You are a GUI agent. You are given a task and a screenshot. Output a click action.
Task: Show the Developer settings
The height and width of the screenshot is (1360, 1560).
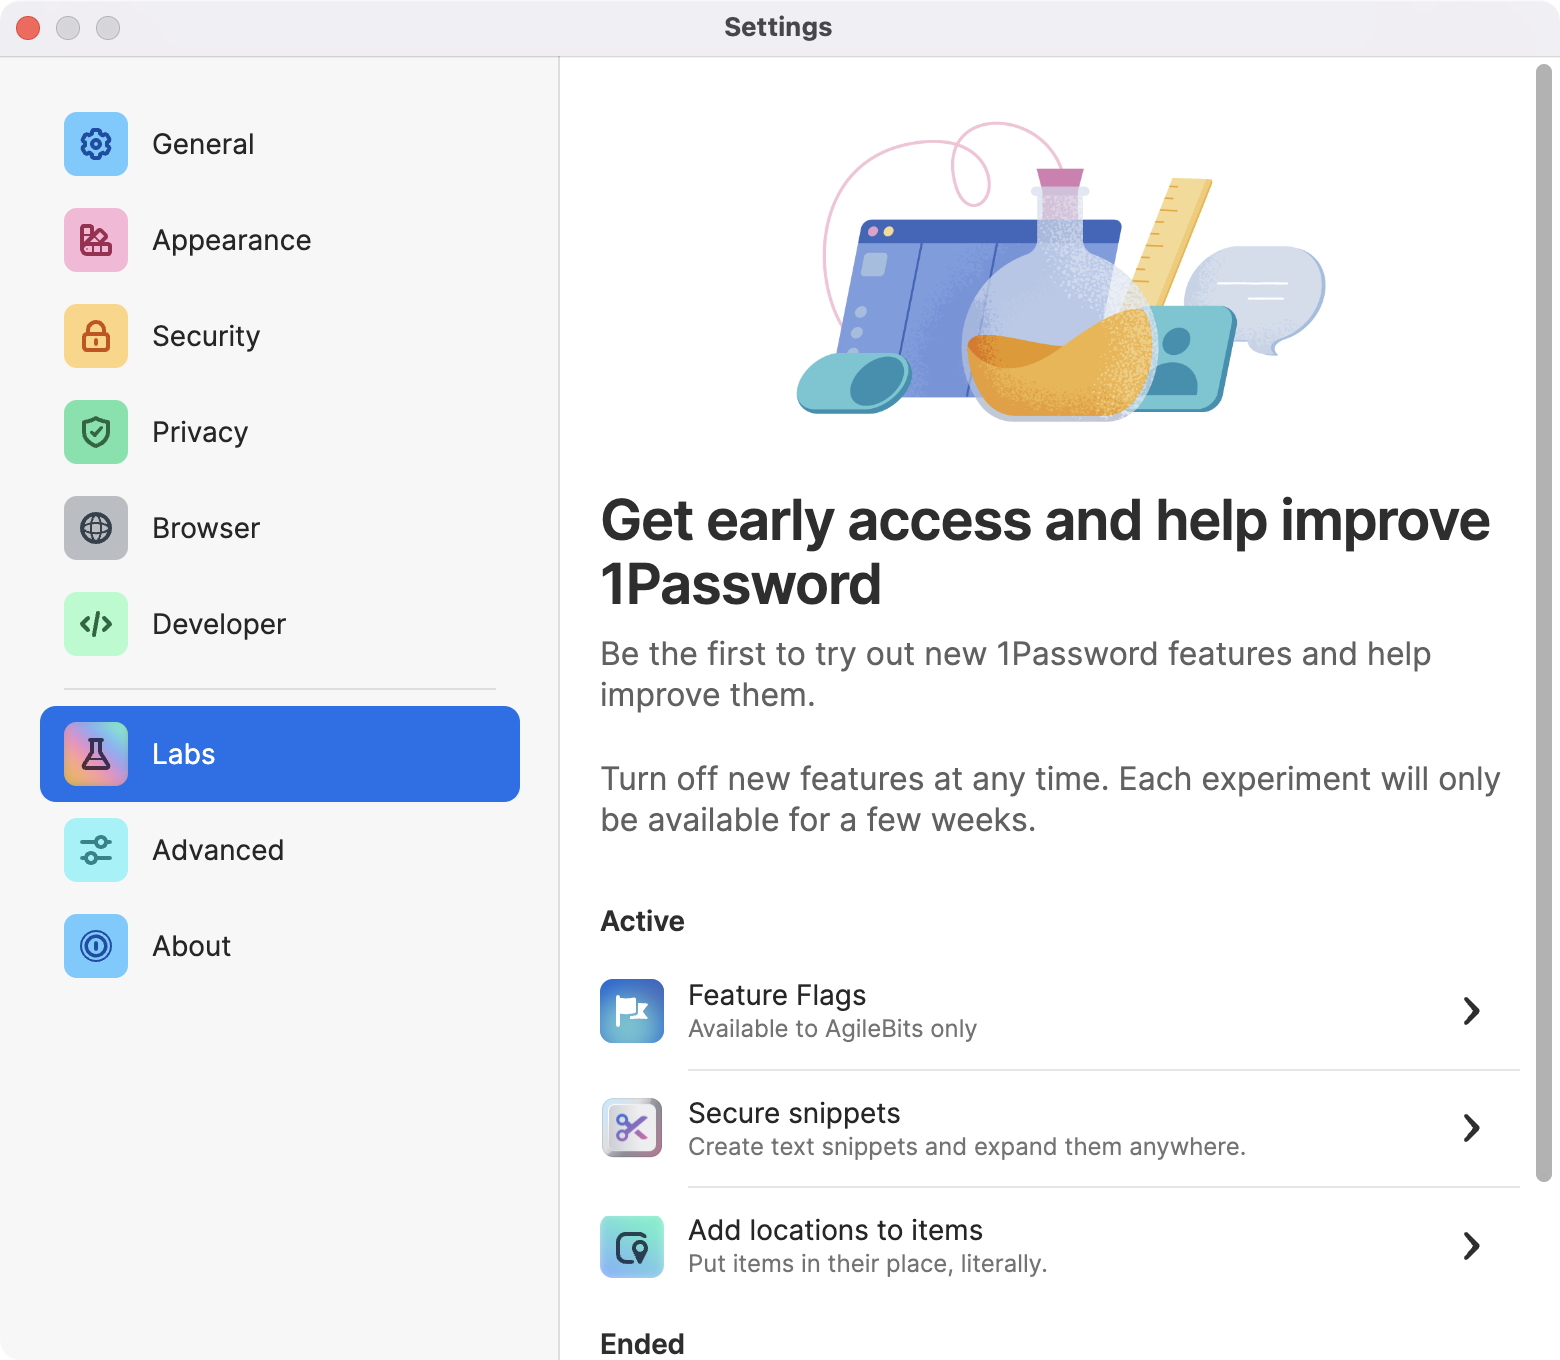pyautogui.click(x=280, y=624)
